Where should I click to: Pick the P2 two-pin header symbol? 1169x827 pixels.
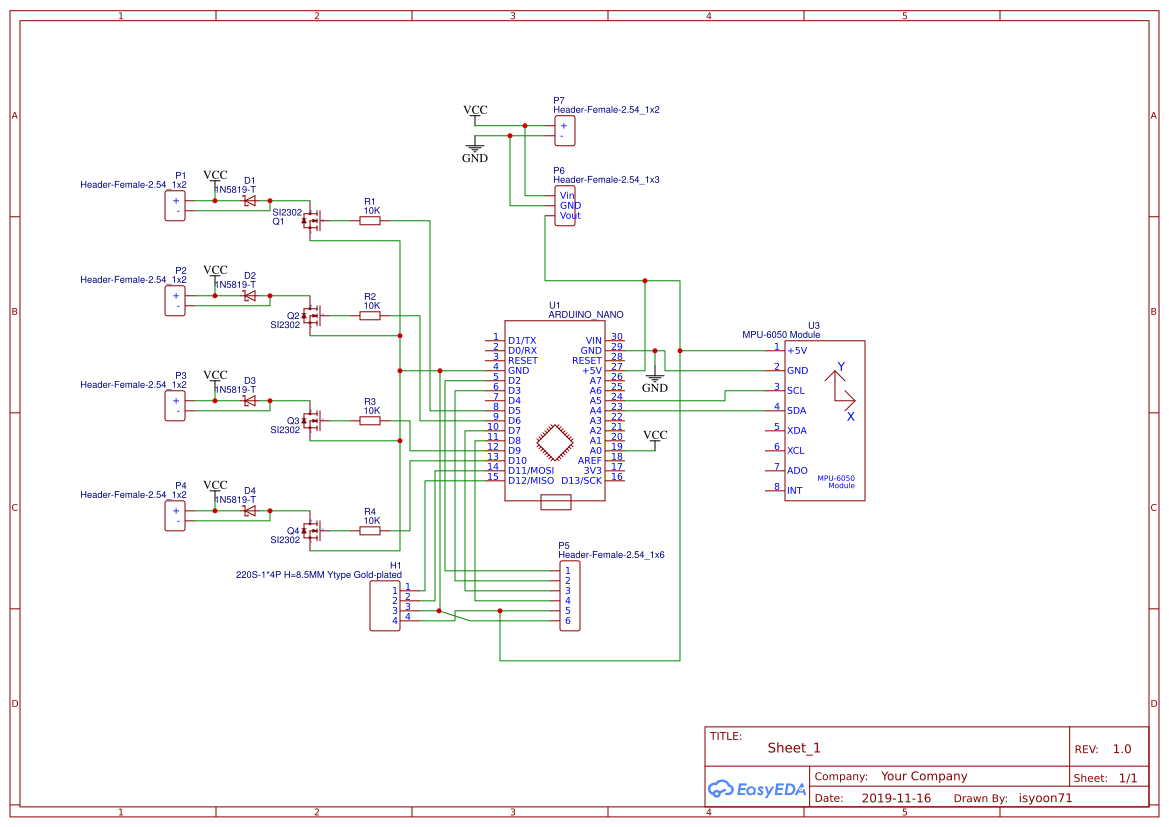point(175,301)
